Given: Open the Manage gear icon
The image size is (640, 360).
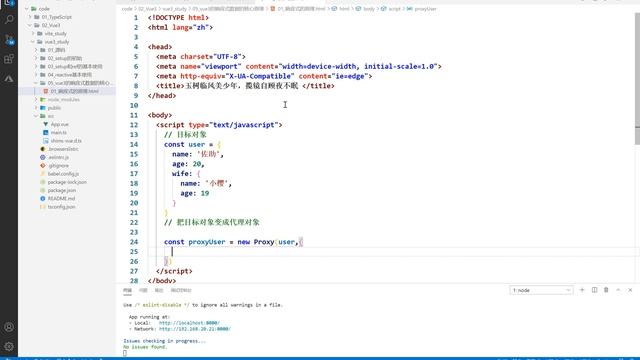Looking at the screenshot, I should (9, 347).
